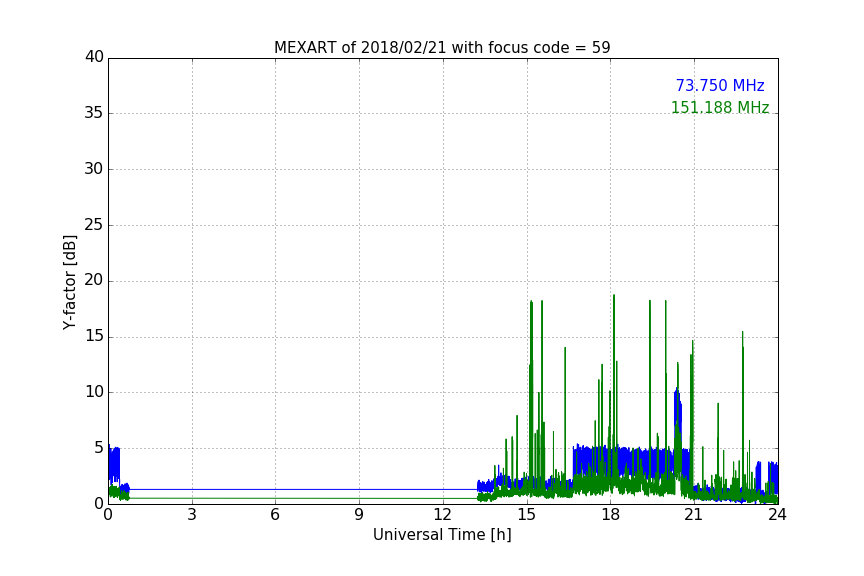Click x-axis tick label 9
This screenshot has height=576, width=864.
tap(359, 515)
